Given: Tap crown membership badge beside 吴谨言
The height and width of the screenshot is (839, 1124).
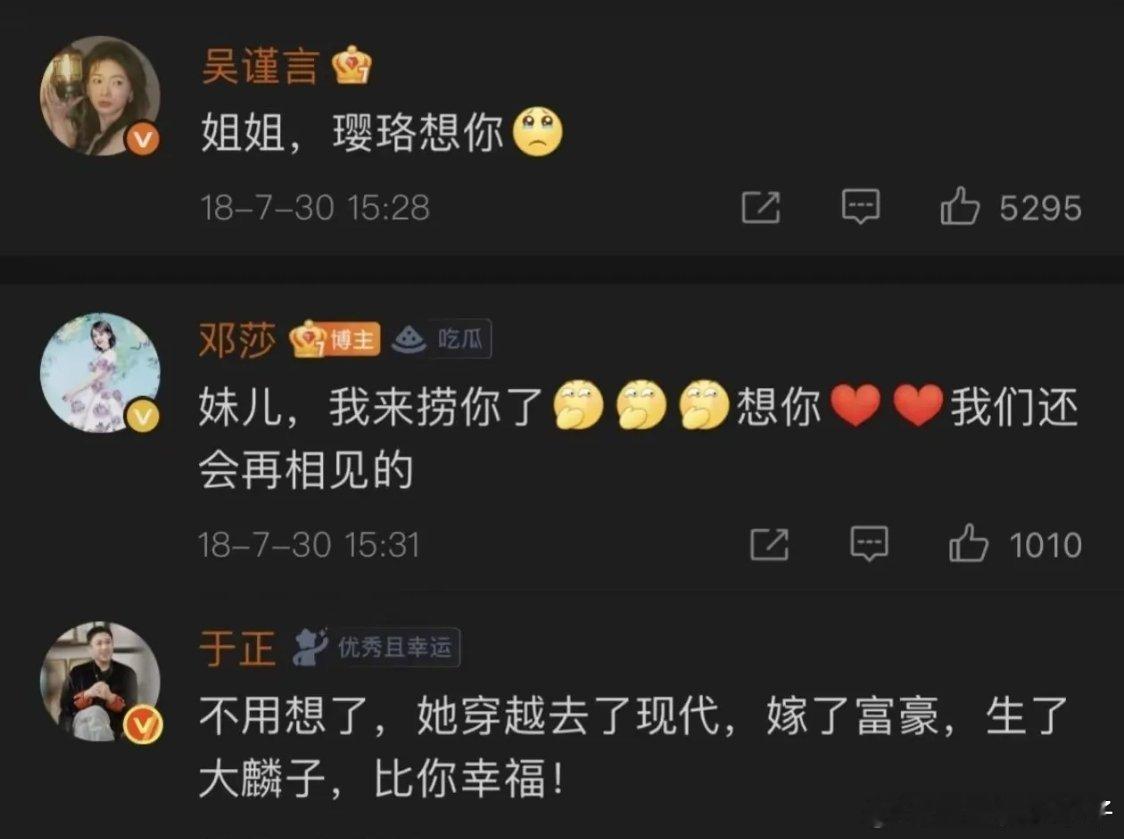Looking at the screenshot, I should [351, 65].
